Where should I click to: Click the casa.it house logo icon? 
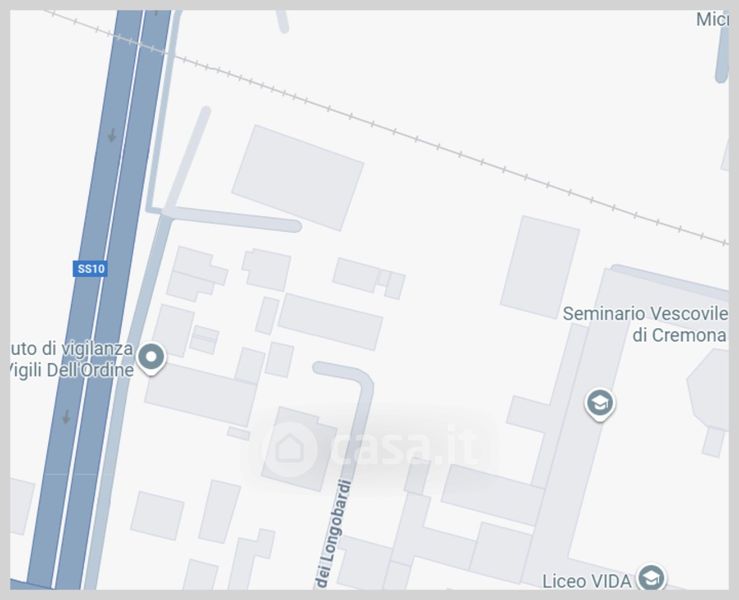click(290, 448)
